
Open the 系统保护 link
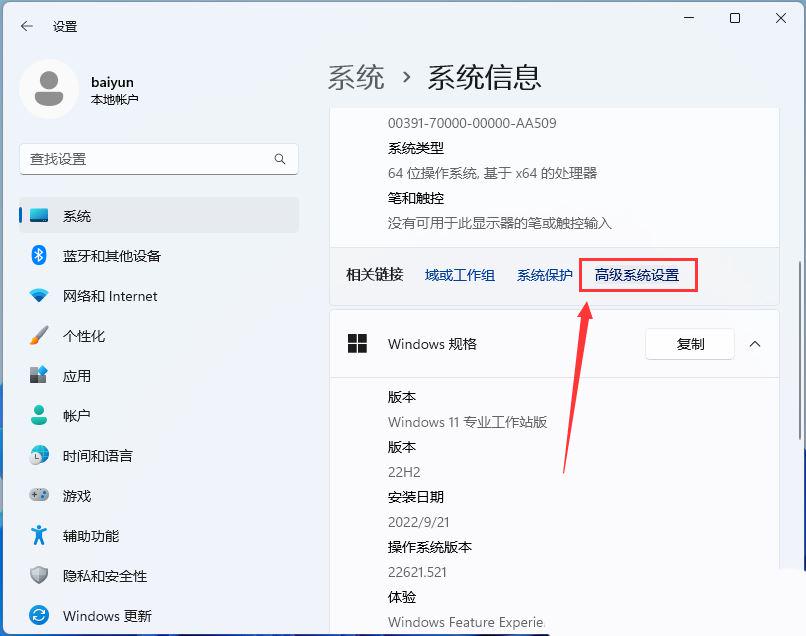[544, 275]
